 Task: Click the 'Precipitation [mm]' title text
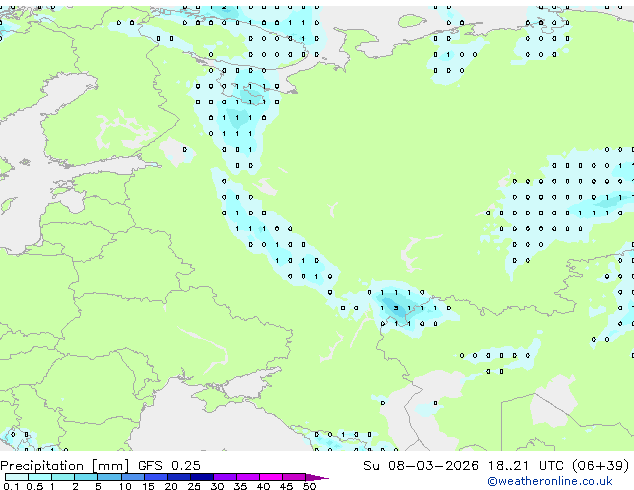click(64, 466)
